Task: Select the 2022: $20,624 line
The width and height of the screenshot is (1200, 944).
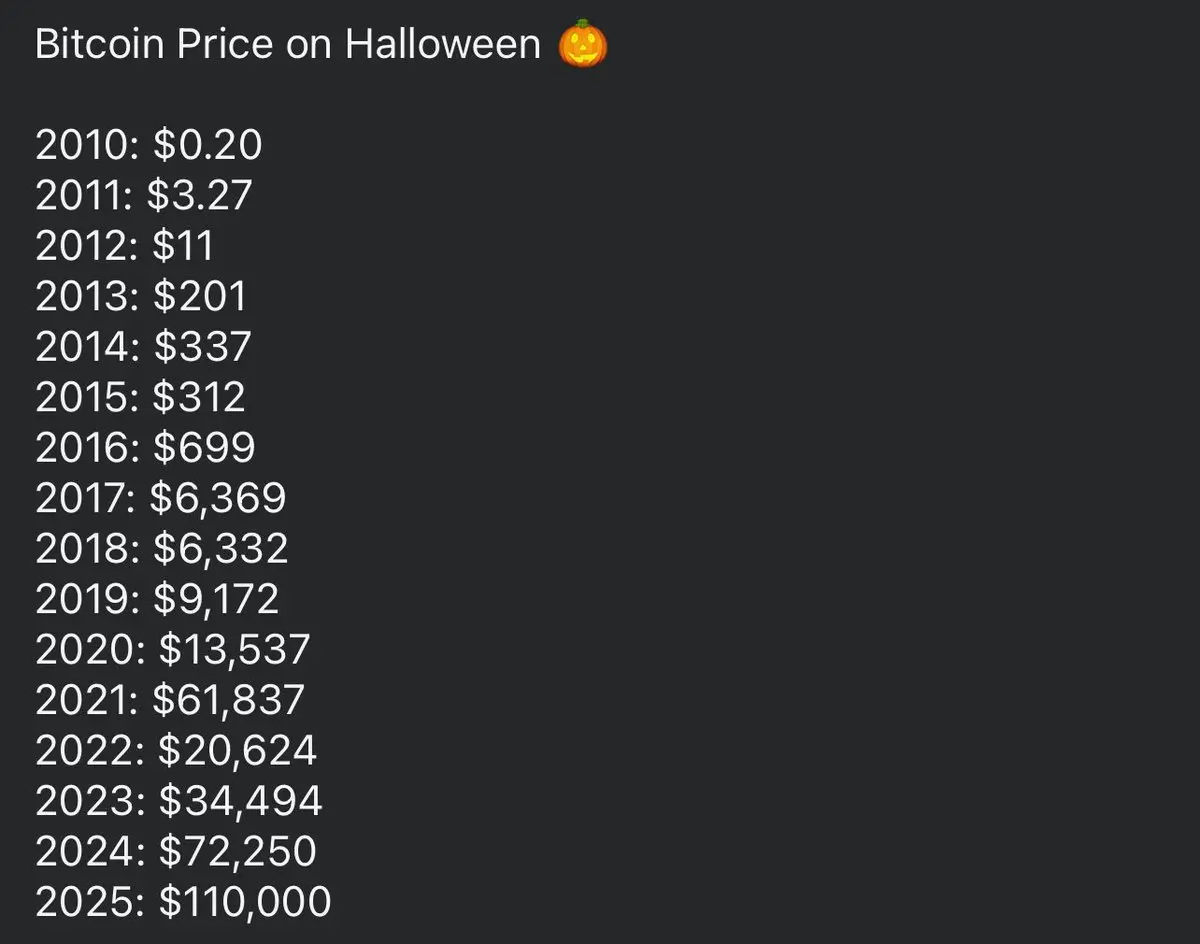Action: tap(176, 750)
